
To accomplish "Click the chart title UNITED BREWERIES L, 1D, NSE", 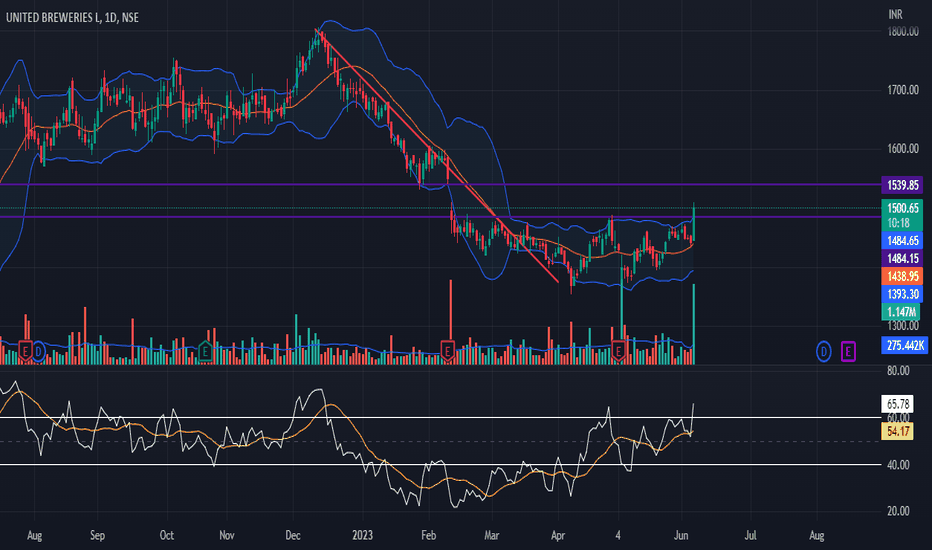I will click(73, 18).
